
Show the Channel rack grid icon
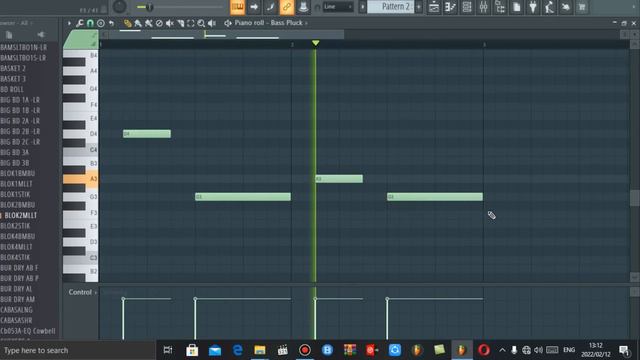tap(467, 7)
